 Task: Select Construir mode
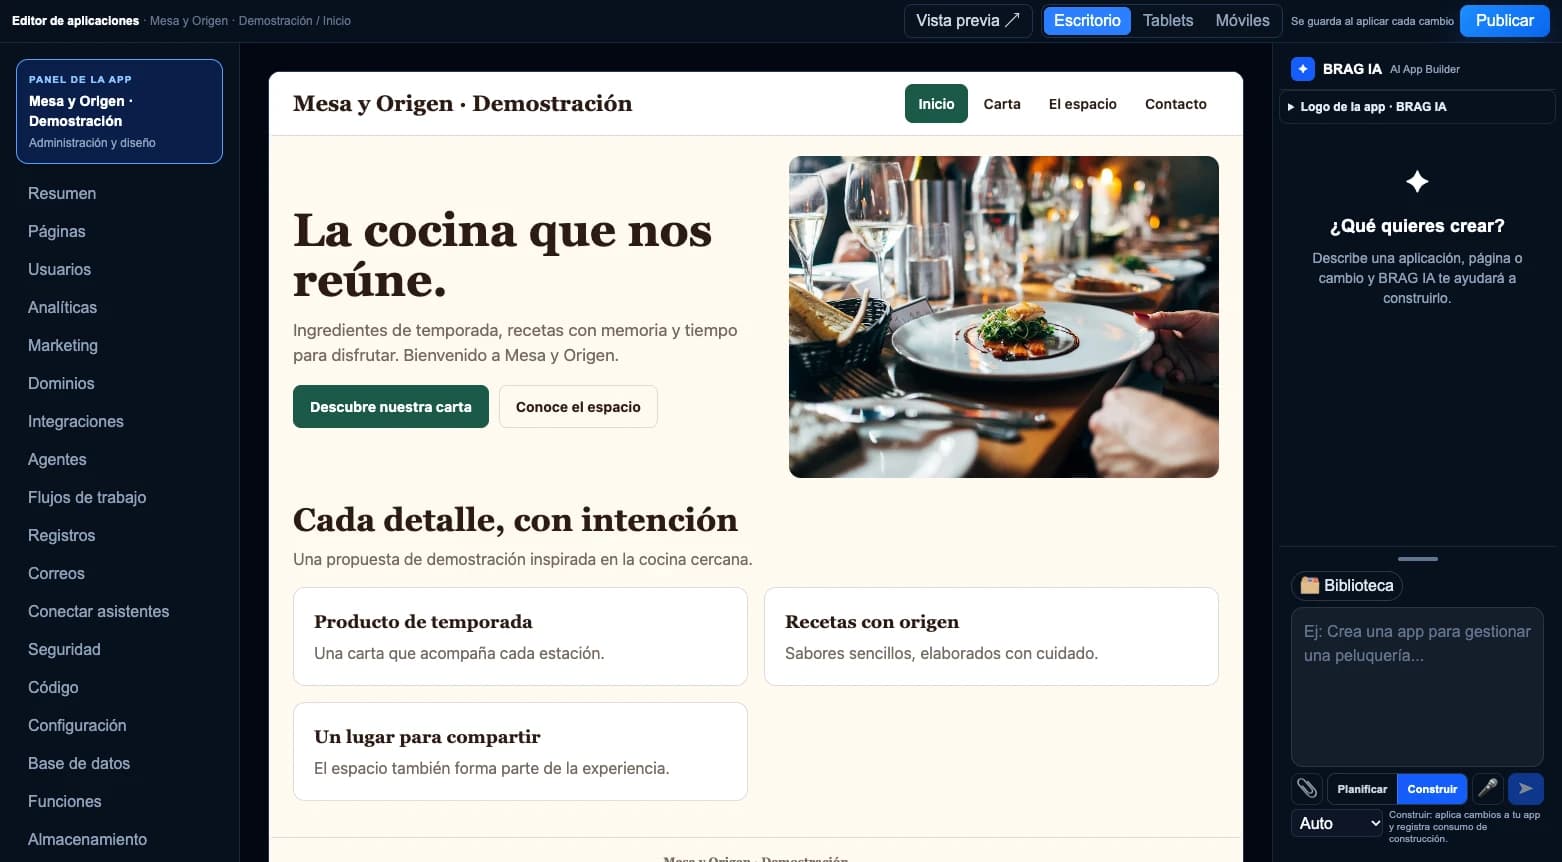[1432, 789]
